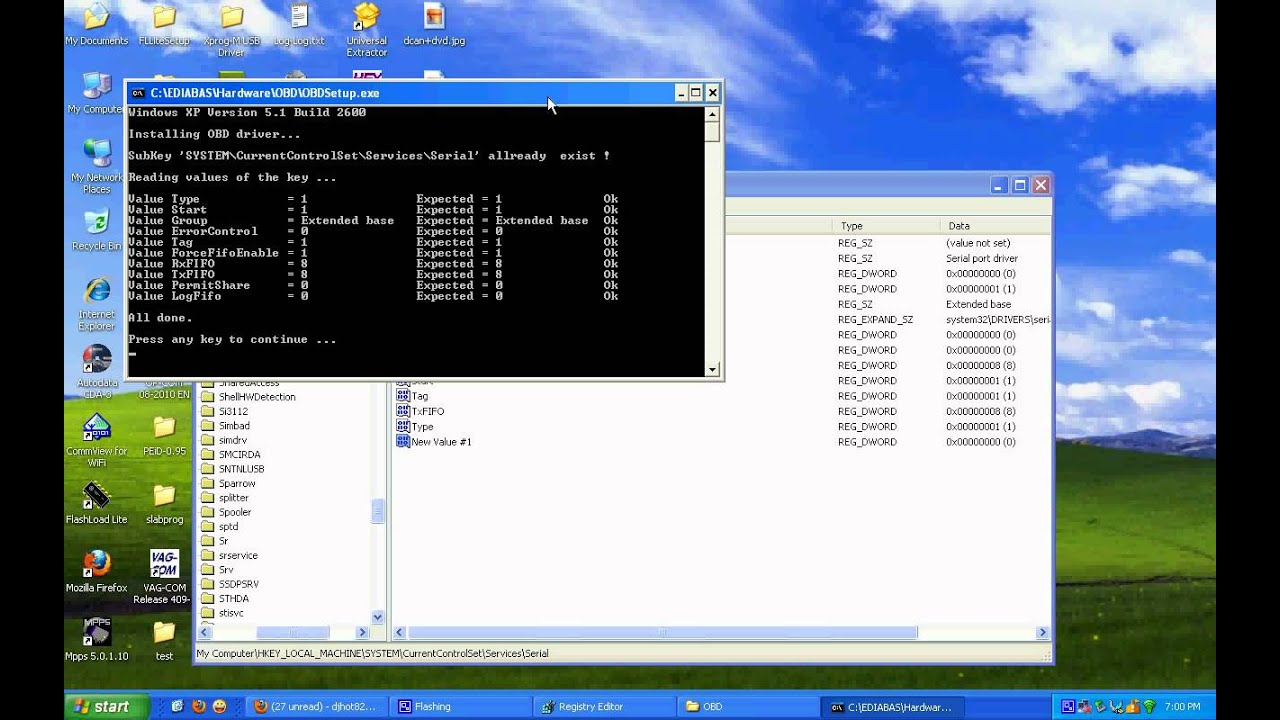This screenshot has width=1280, height=720.
Task: Select the ShellHWDetection registry key
Action: (x=257, y=397)
